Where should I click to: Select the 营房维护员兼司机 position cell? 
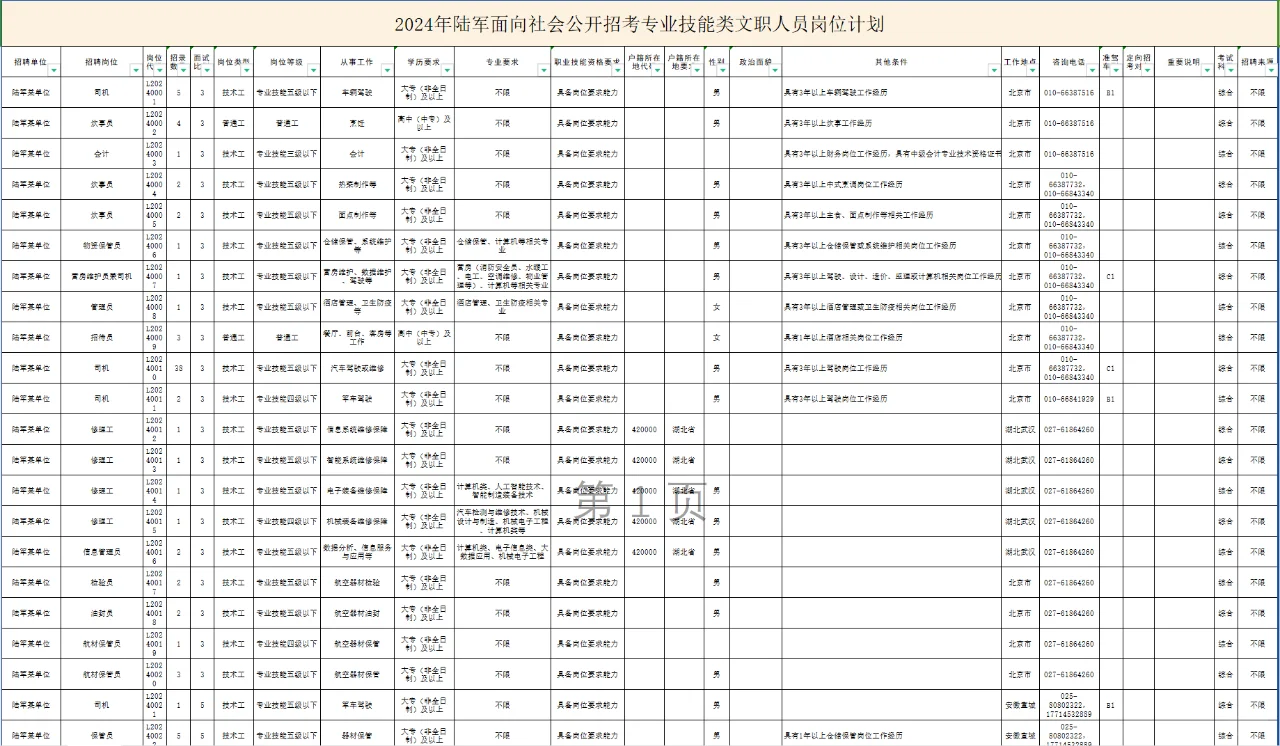(x=102, y=276)
